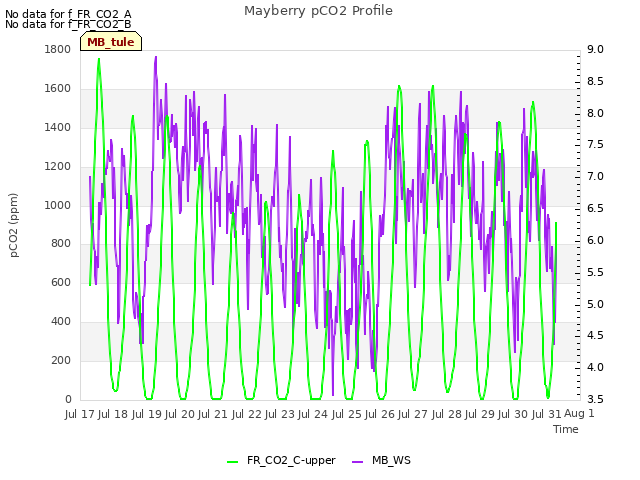The height and width of the screenshot is (480, 640).
Task: Click the 8.5 right y-axis value
Action: point(595,81)
